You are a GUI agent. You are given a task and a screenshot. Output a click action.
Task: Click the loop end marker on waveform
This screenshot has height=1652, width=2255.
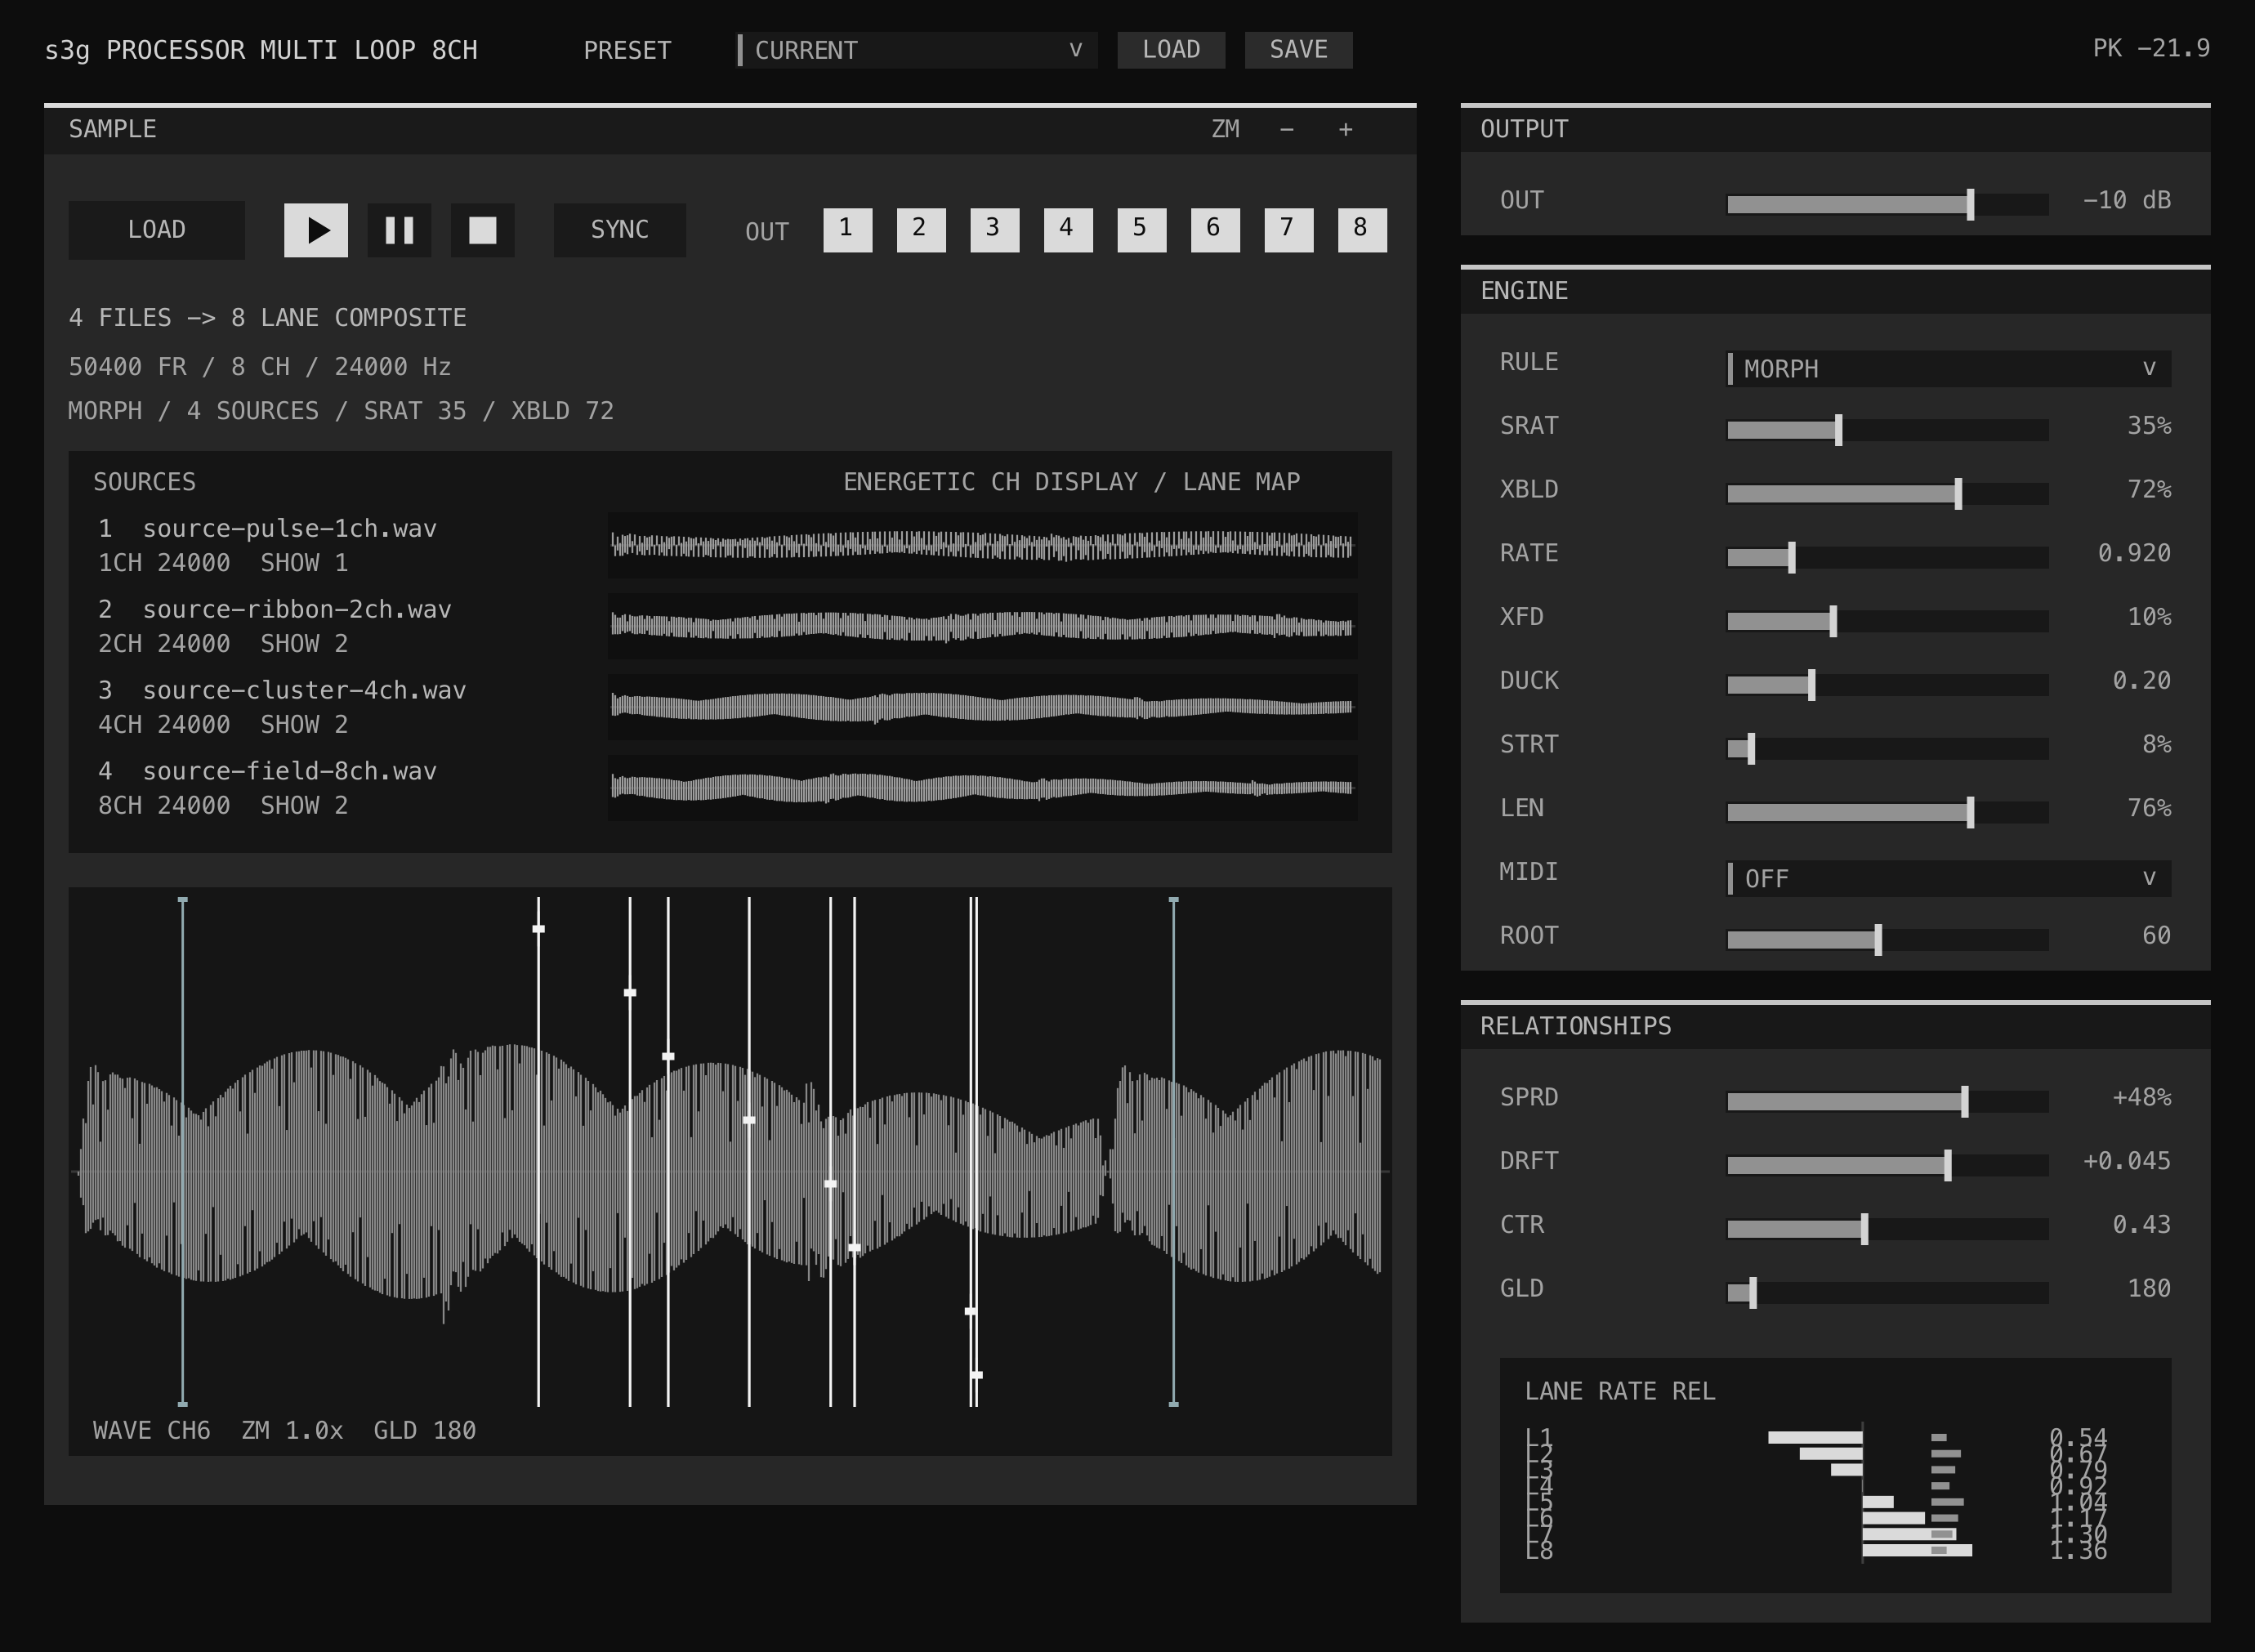(1174, 1152)
